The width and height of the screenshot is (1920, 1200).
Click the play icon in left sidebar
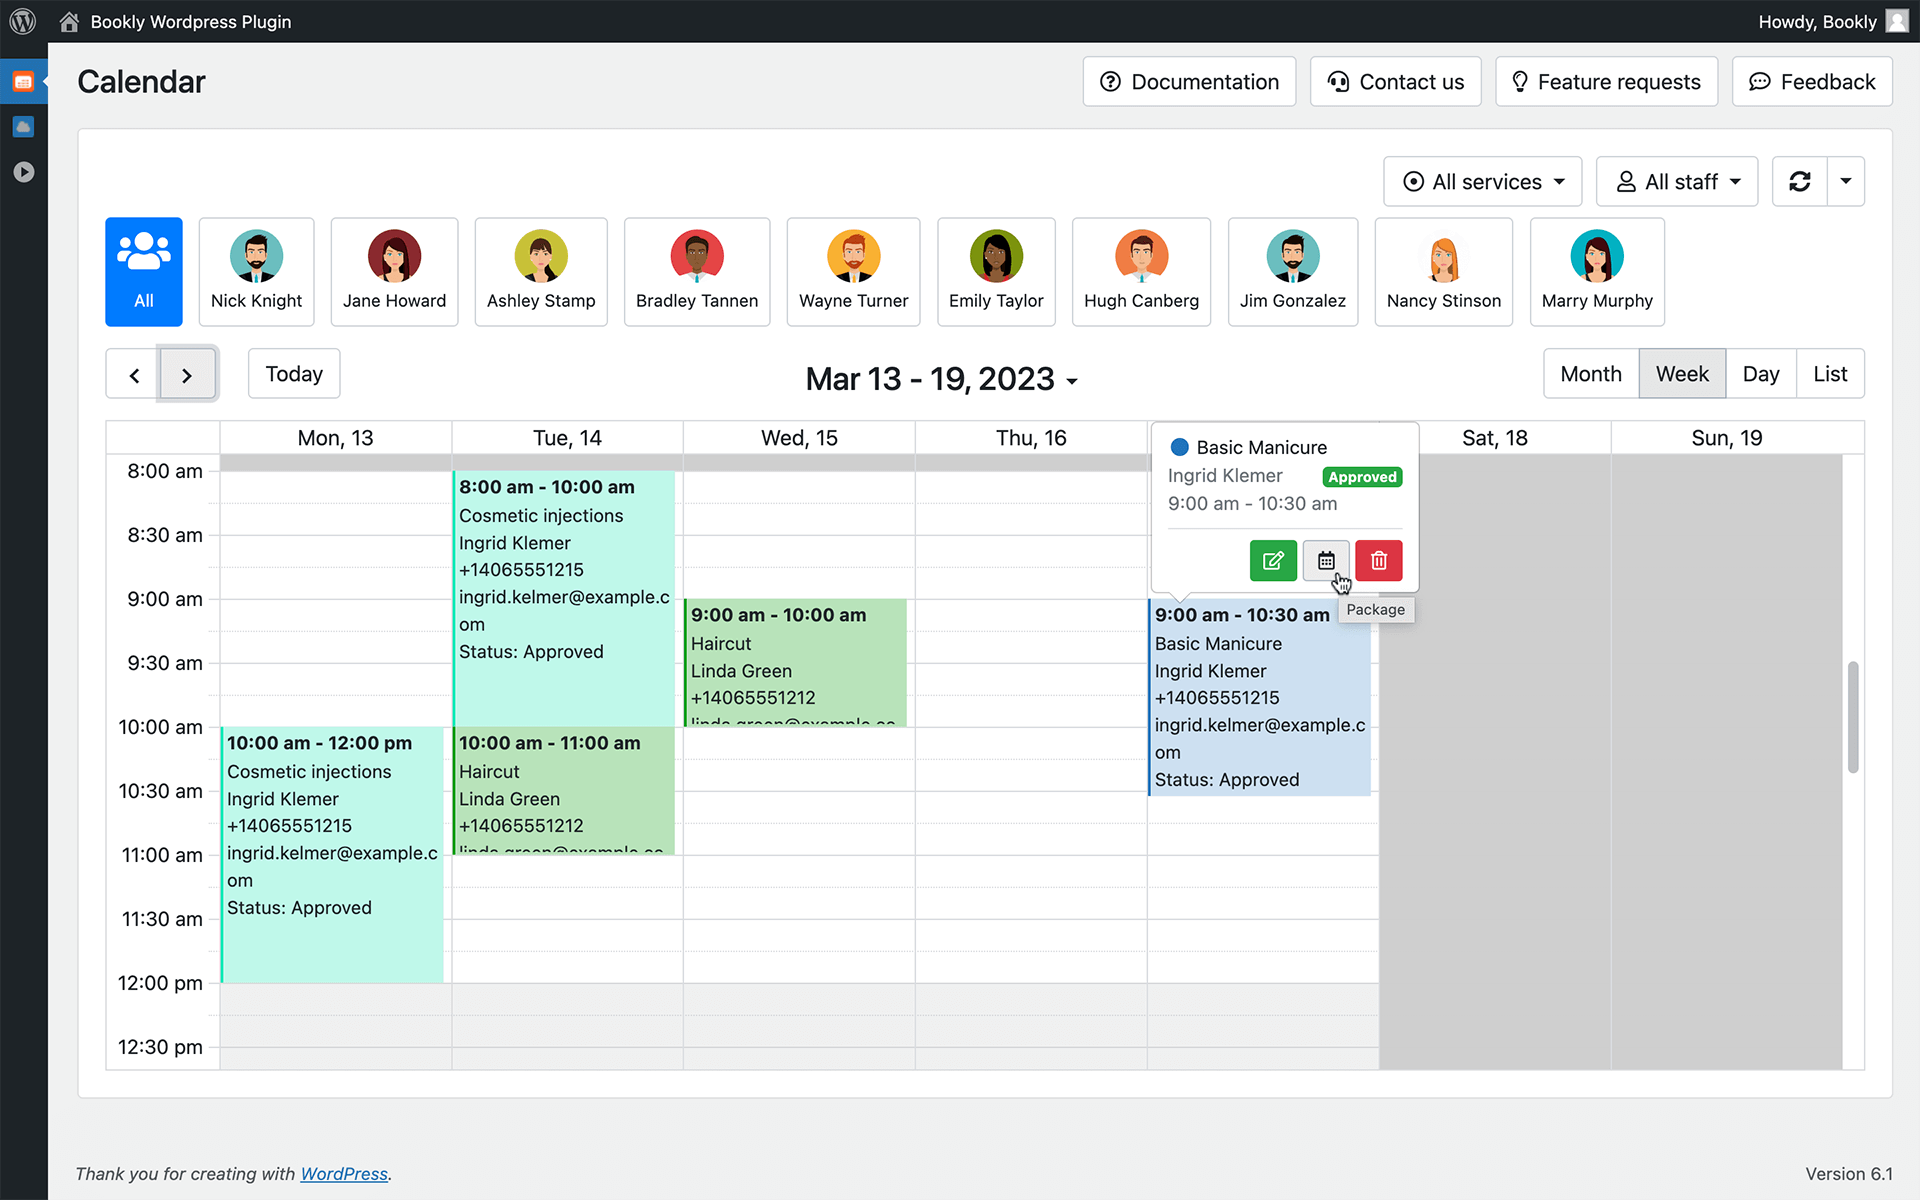(23, 172)
